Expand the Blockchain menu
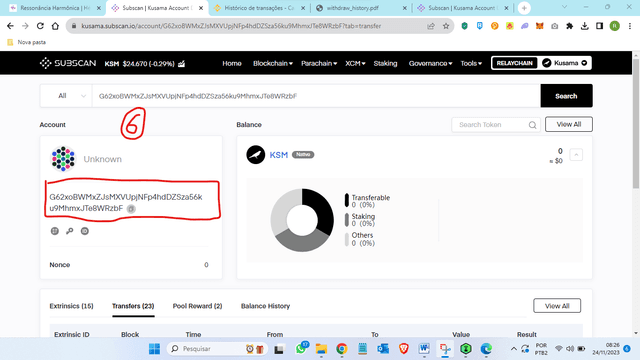 [273, 64]
